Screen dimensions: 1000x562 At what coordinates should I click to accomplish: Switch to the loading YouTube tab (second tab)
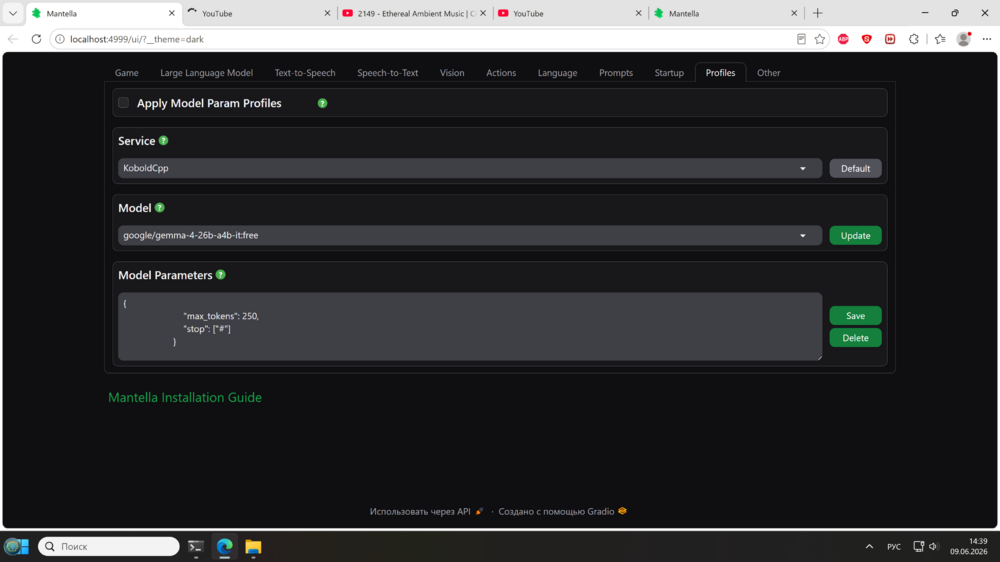[x=258, y=13]
